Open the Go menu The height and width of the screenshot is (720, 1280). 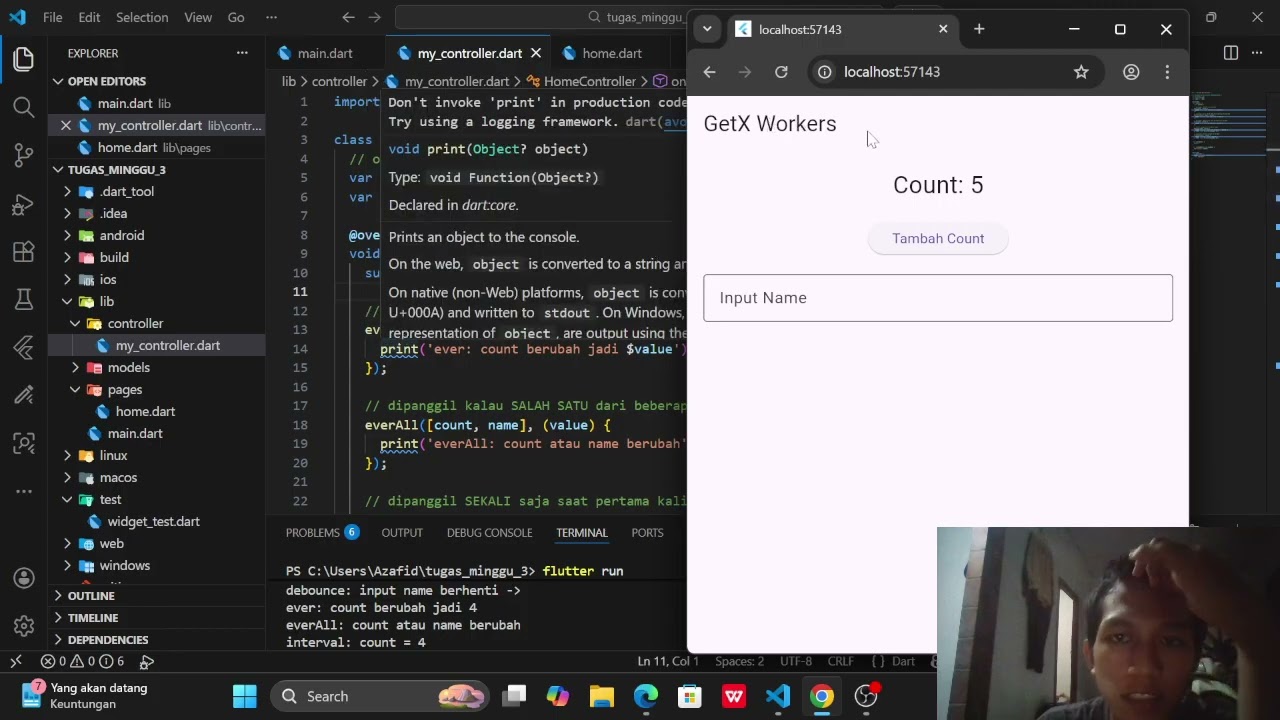tap(236, 17)
